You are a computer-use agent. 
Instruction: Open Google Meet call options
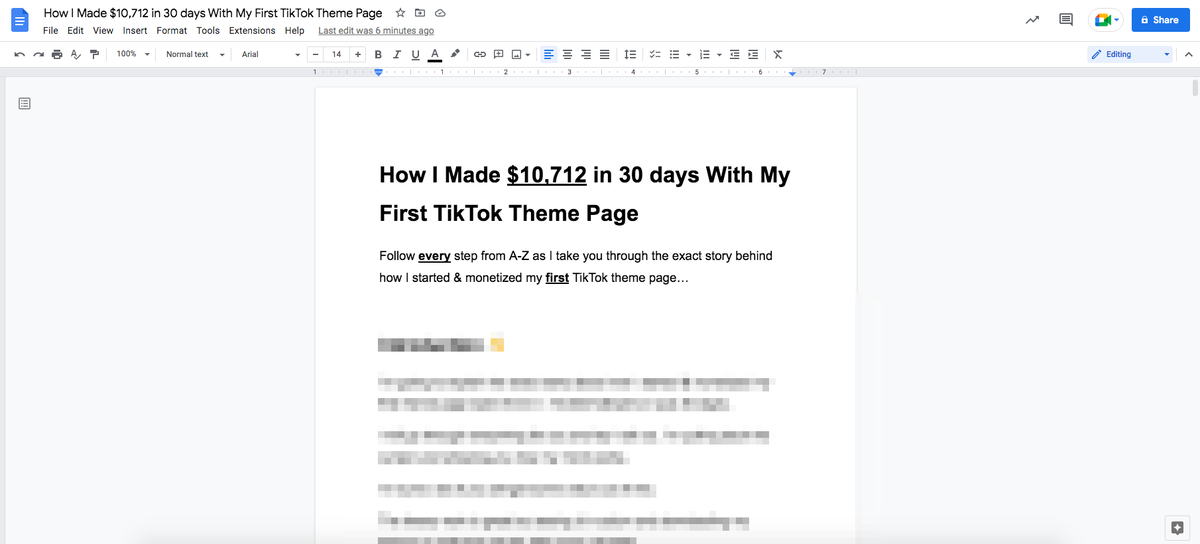(x=1106, y=20)
